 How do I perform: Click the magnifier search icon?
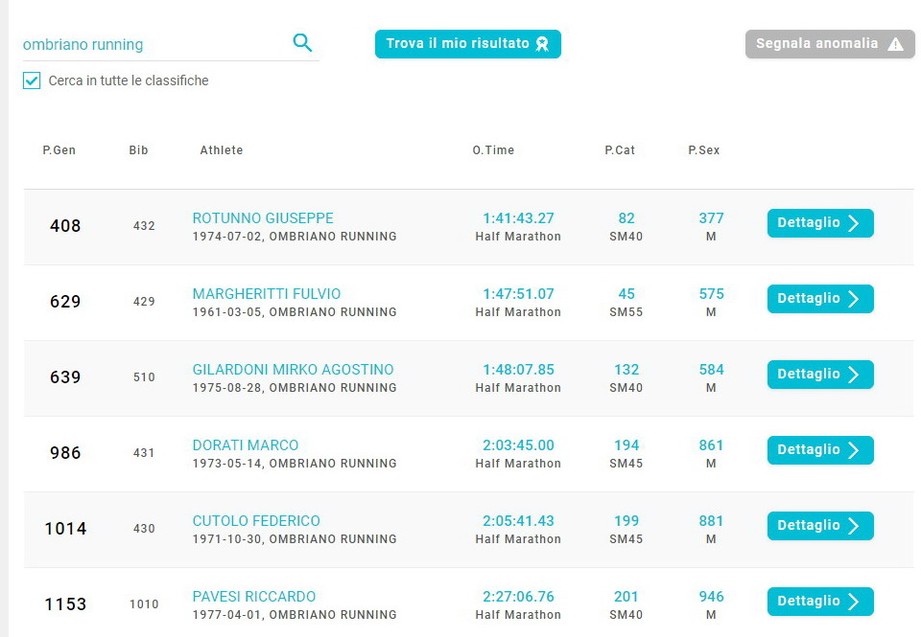coord(302,43)
